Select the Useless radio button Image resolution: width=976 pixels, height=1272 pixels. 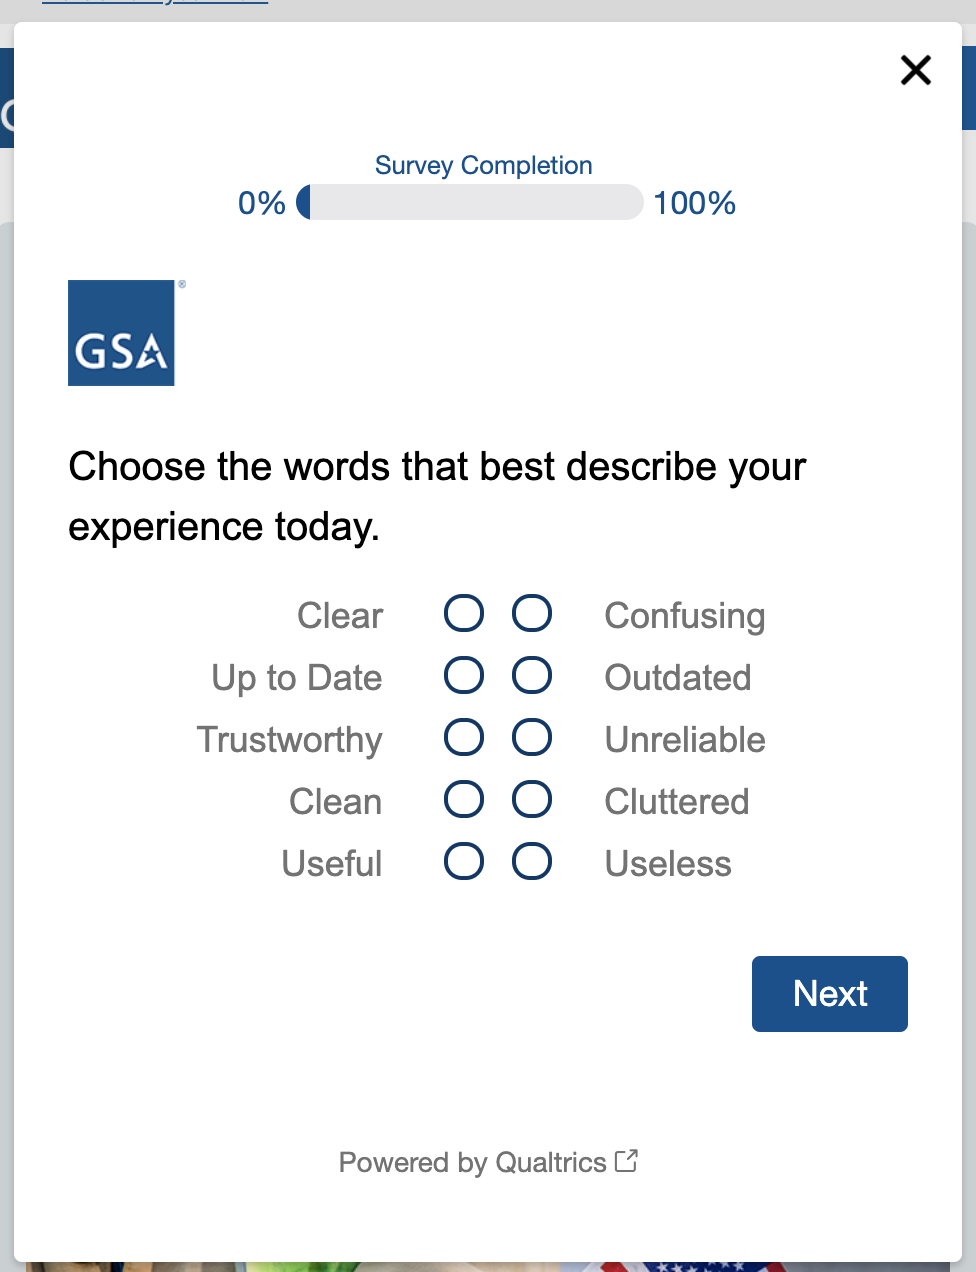pyautogui.click(x=532, y=861)
